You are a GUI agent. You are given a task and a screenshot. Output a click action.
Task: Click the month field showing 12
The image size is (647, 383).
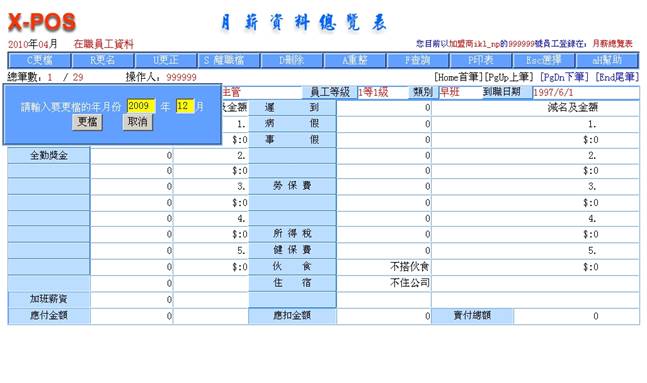click(185, 106)
